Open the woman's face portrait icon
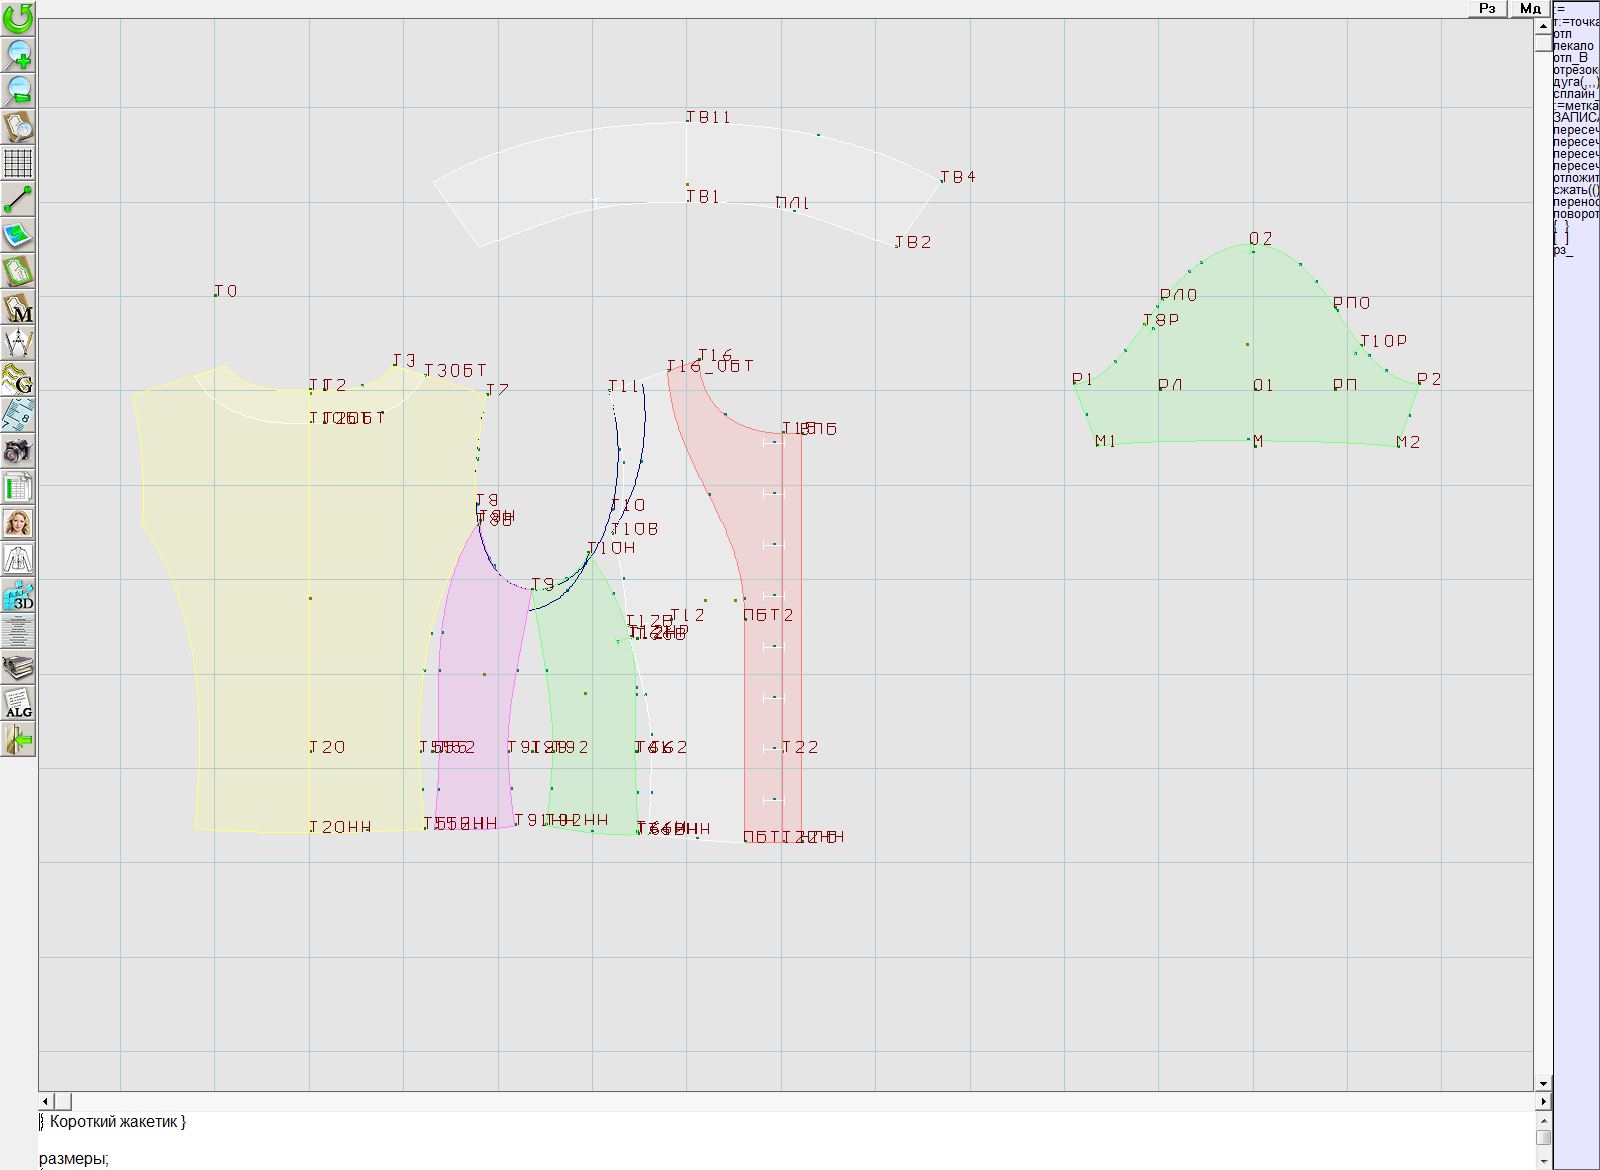 (18, 523)
